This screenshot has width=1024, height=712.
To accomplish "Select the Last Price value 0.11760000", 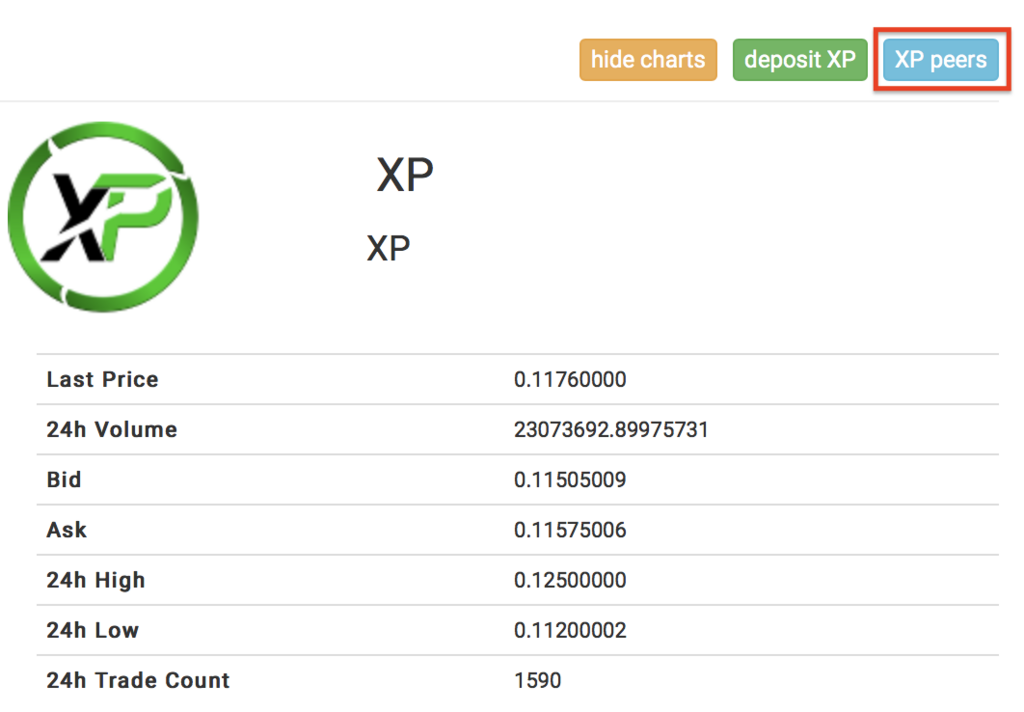I will click(x=570, y=380).
